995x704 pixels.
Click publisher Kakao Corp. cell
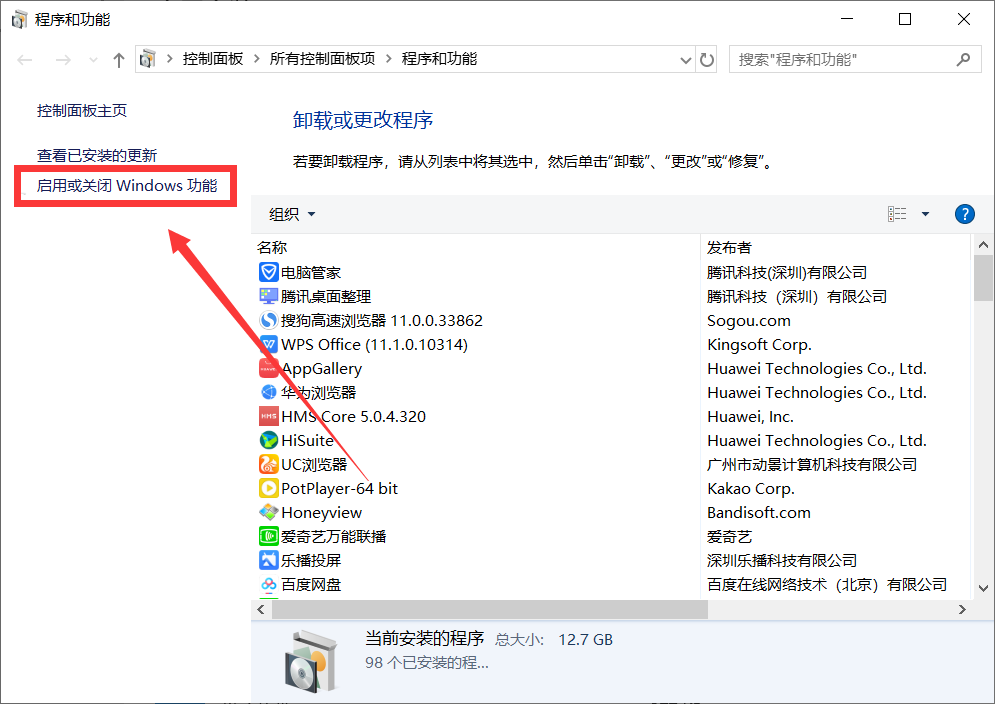click(751, 488)
